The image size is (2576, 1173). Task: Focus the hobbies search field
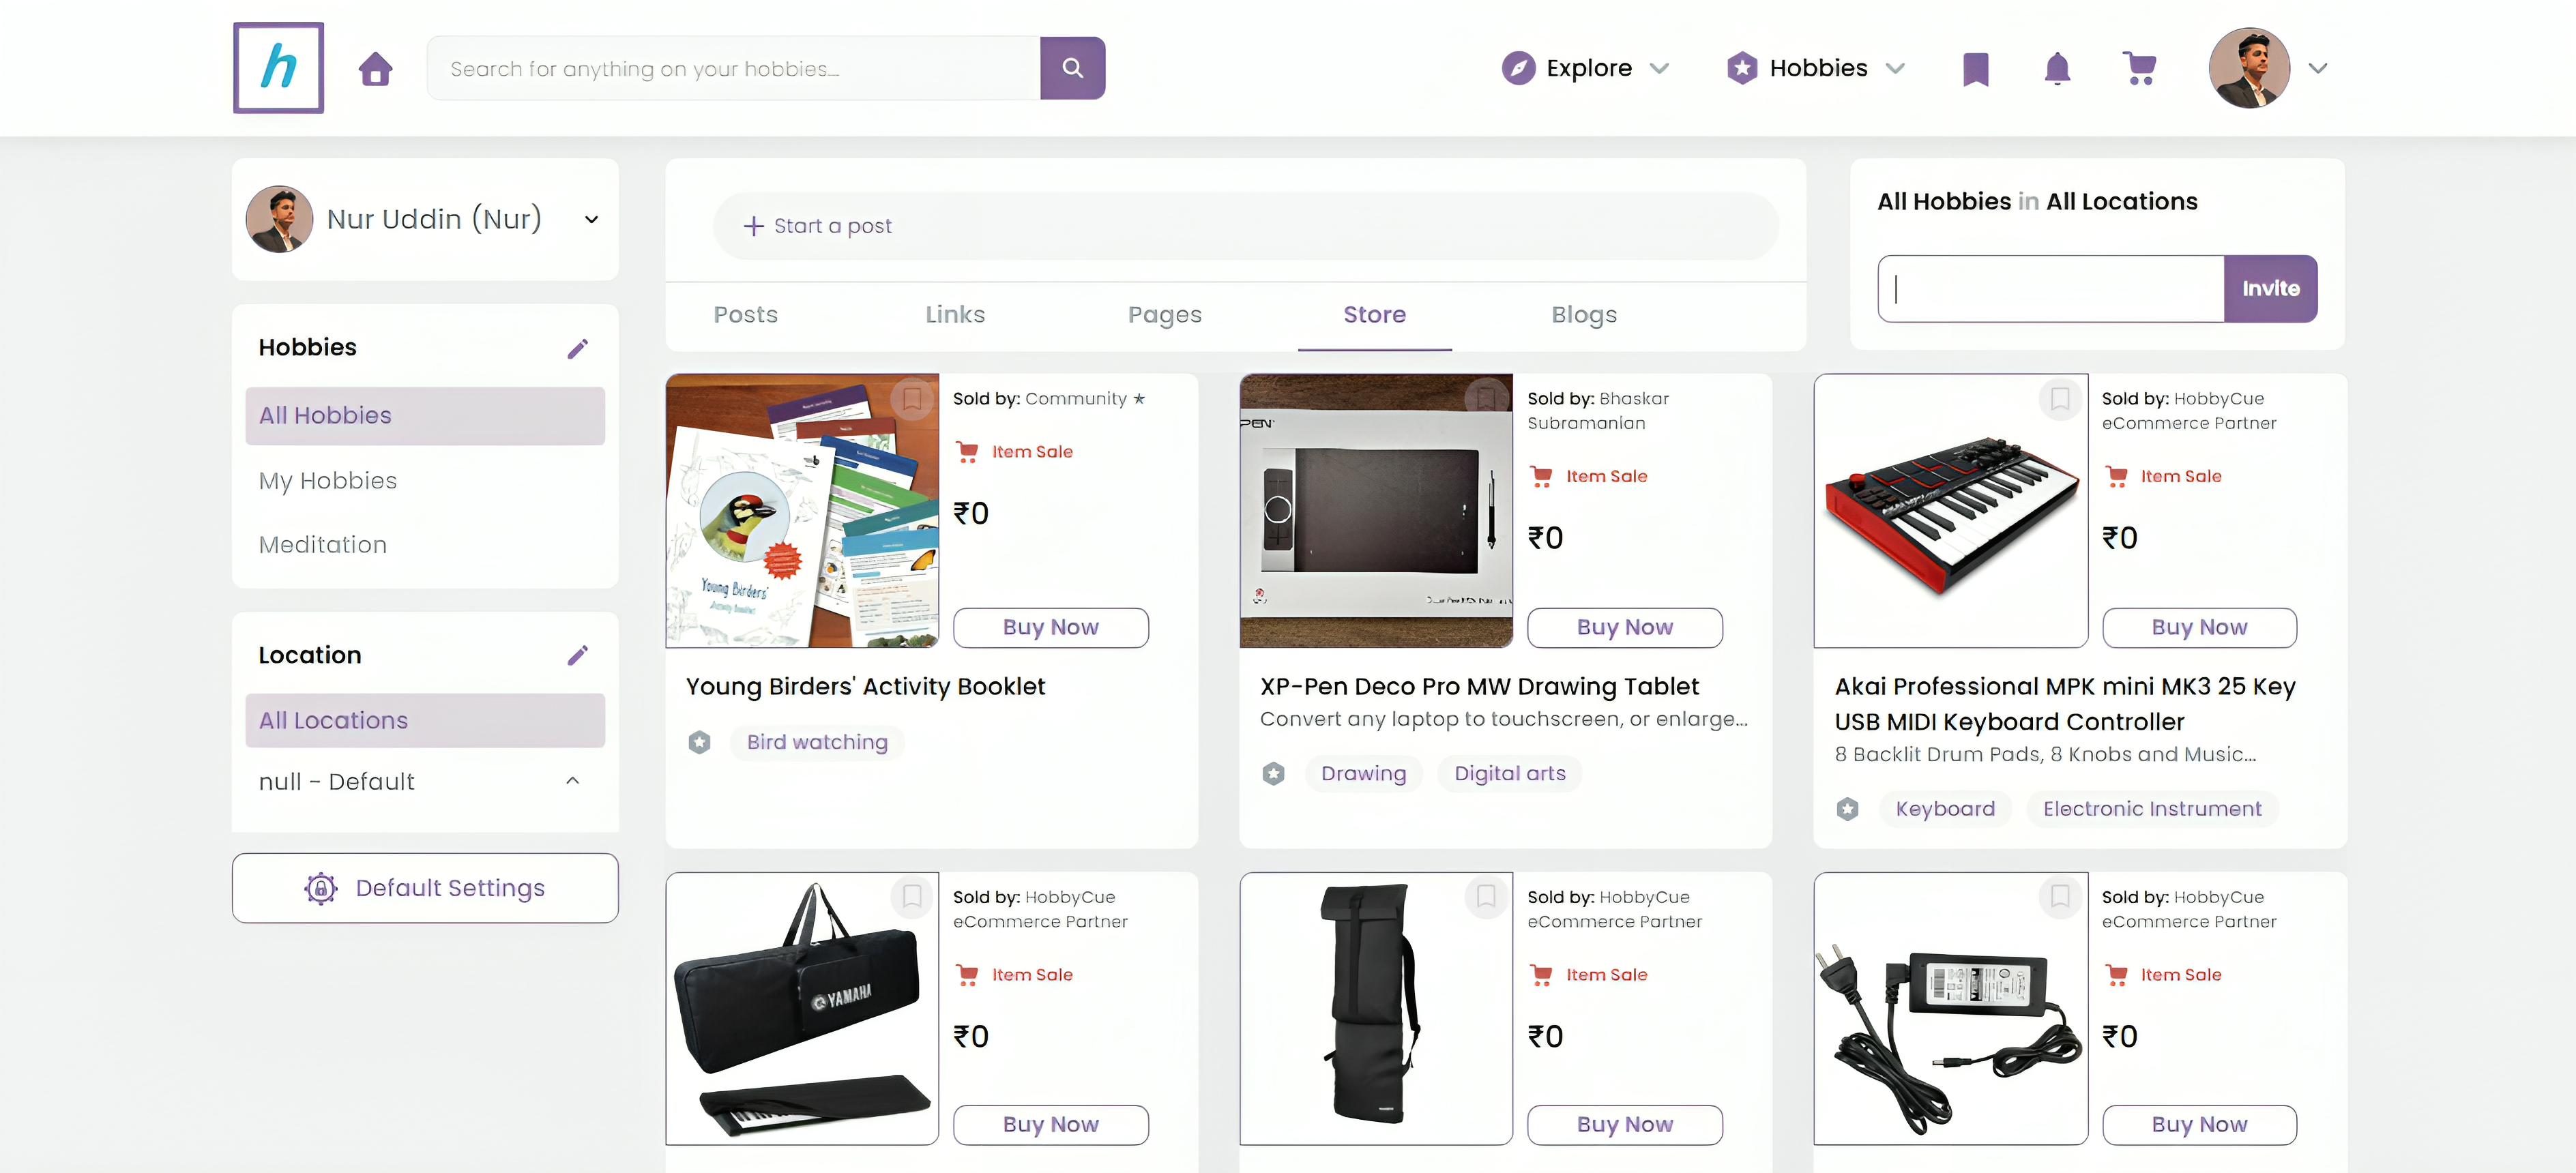point(734,68)
